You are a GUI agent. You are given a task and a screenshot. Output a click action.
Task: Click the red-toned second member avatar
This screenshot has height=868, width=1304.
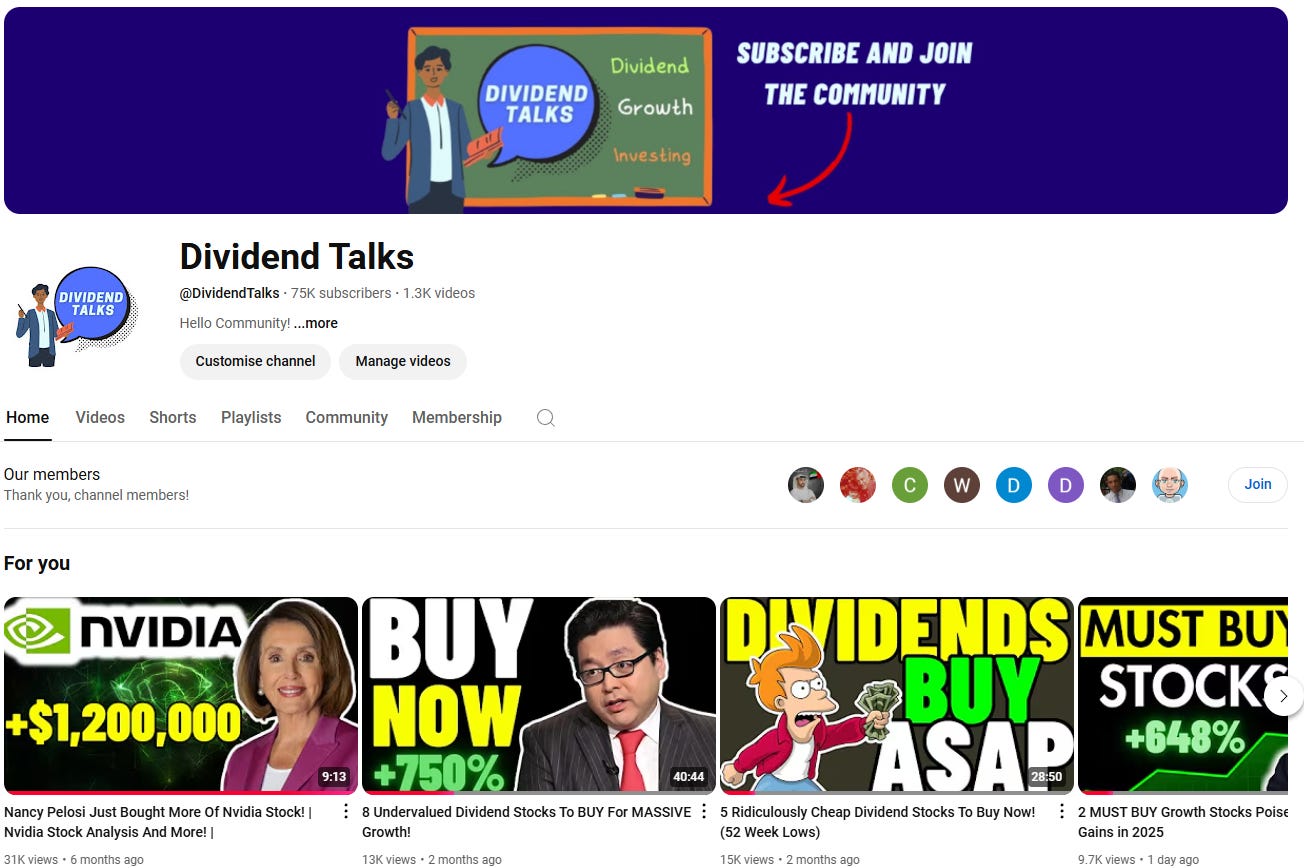click(x=858, y=486)
